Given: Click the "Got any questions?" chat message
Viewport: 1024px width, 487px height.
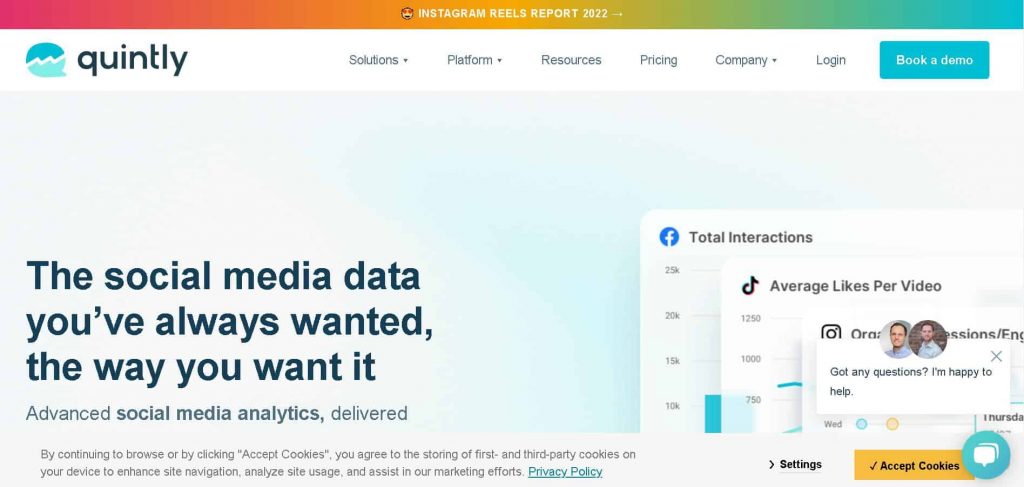Looking at the screenshot, I should pos(910,381).
